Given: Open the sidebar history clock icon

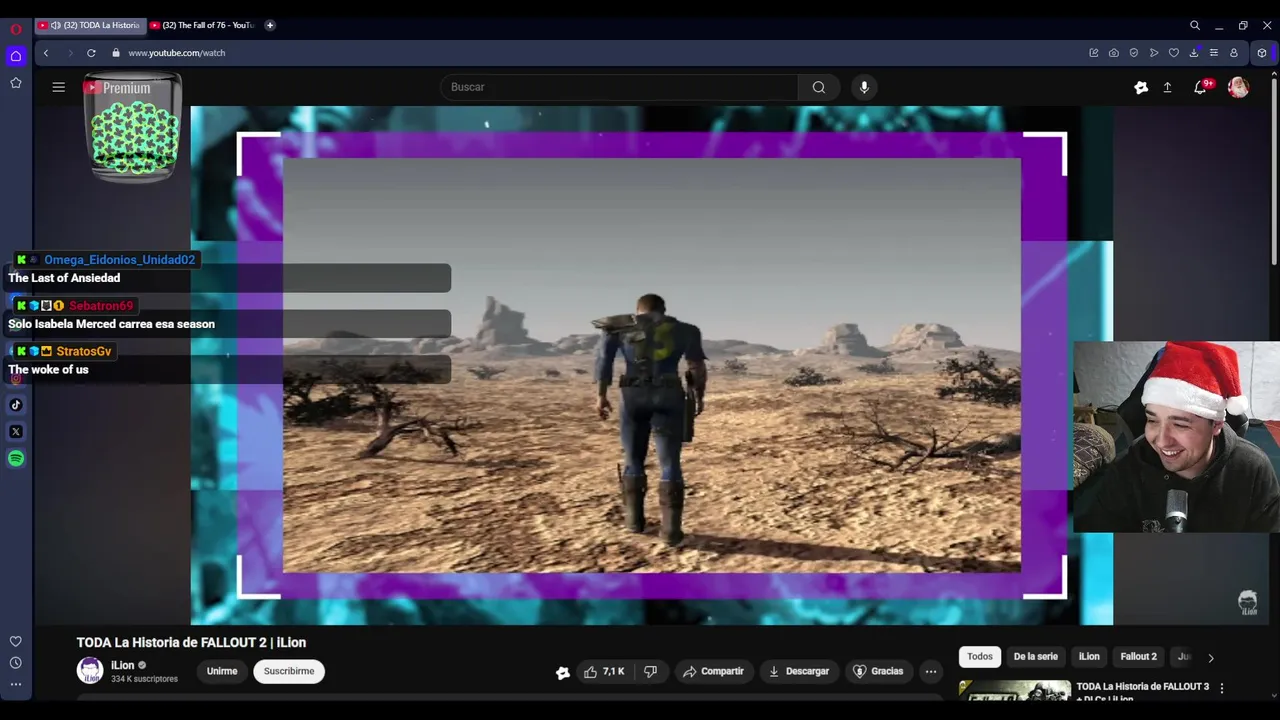Looking at the screenshot, I should click(x=16, y=663).
